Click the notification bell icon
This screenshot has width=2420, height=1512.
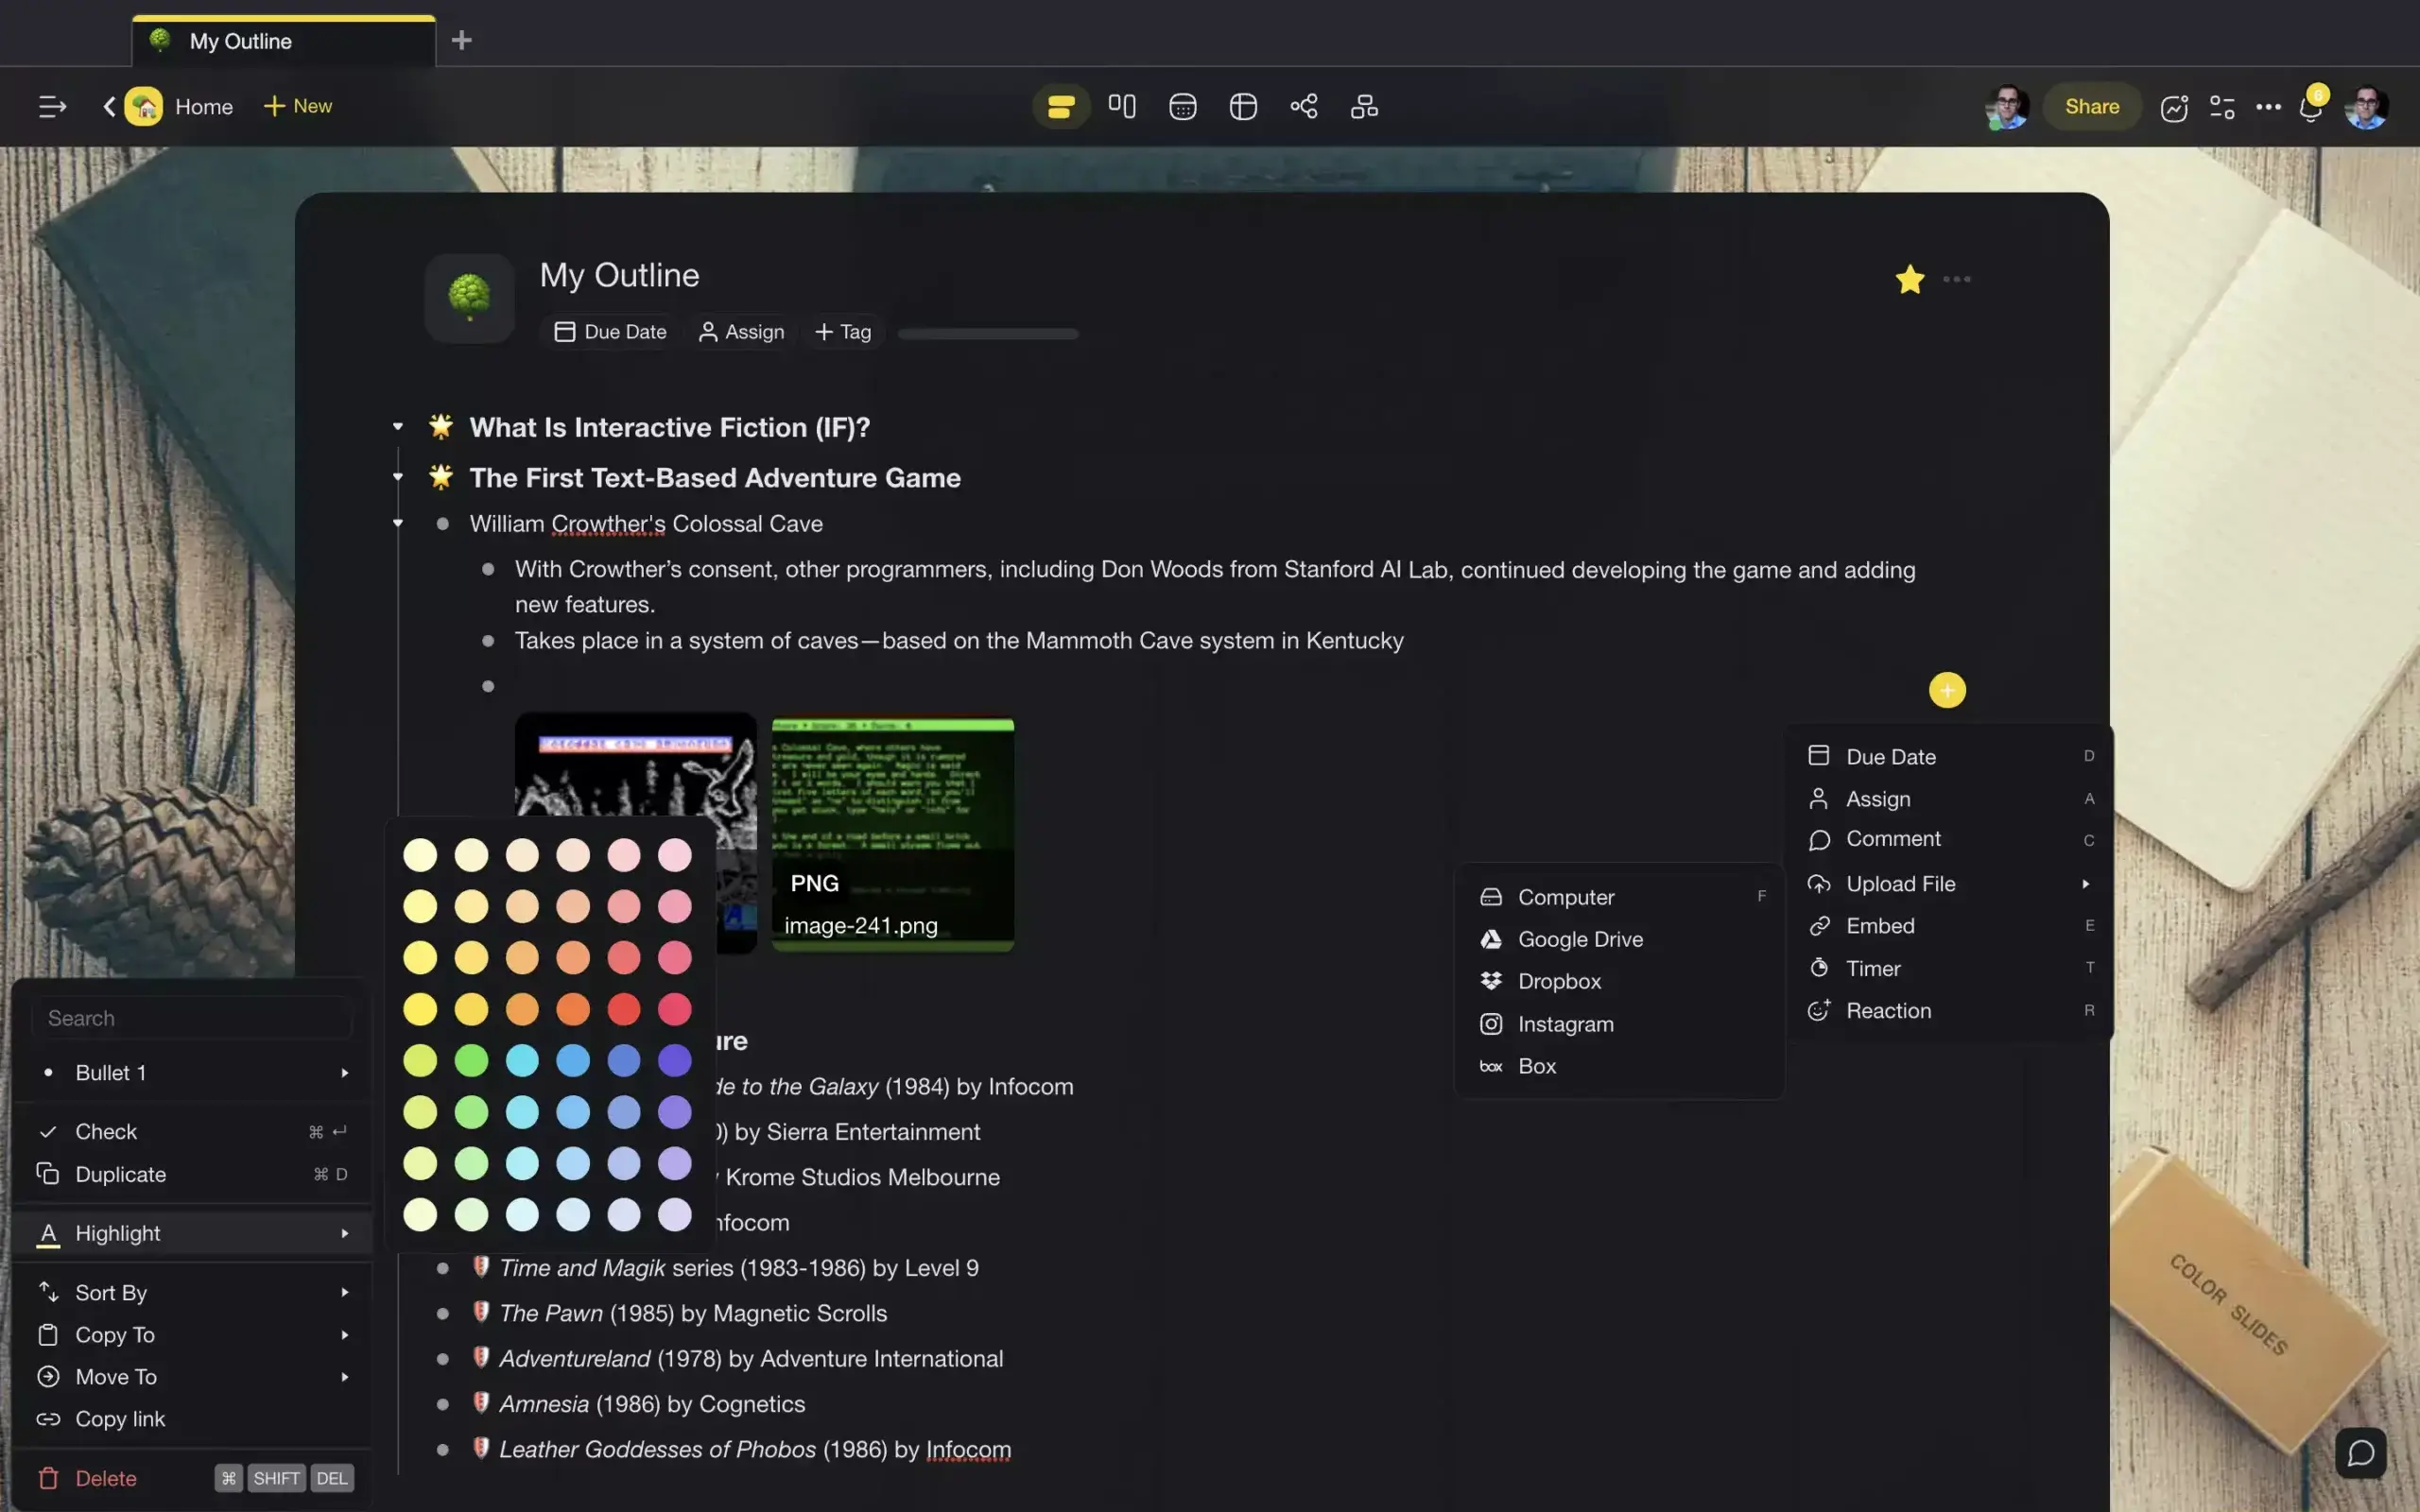pyautogui.click(x=2310, y=107)
